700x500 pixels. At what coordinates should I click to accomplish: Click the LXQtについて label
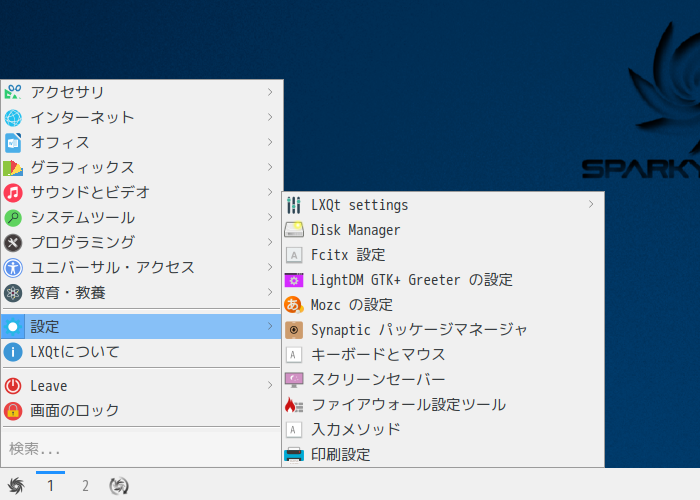coord(75,352)
